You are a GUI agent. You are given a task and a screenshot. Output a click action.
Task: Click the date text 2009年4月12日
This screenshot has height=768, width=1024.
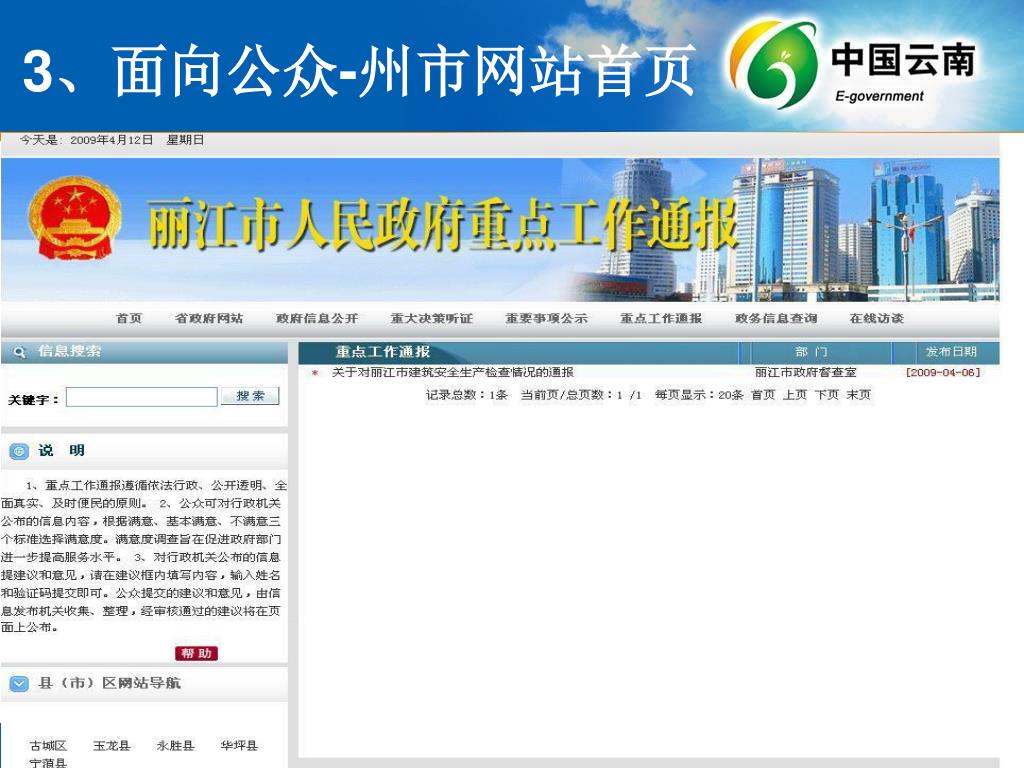click(112, 140)
